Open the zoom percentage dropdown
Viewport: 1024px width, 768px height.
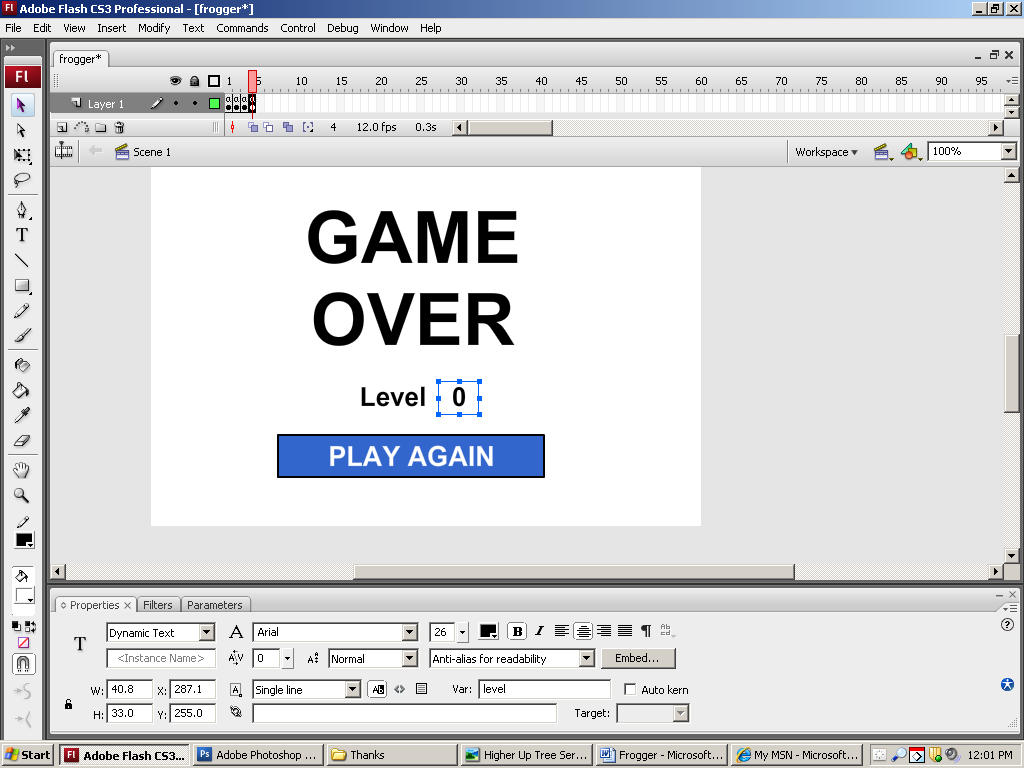(x=1008, y=152)
